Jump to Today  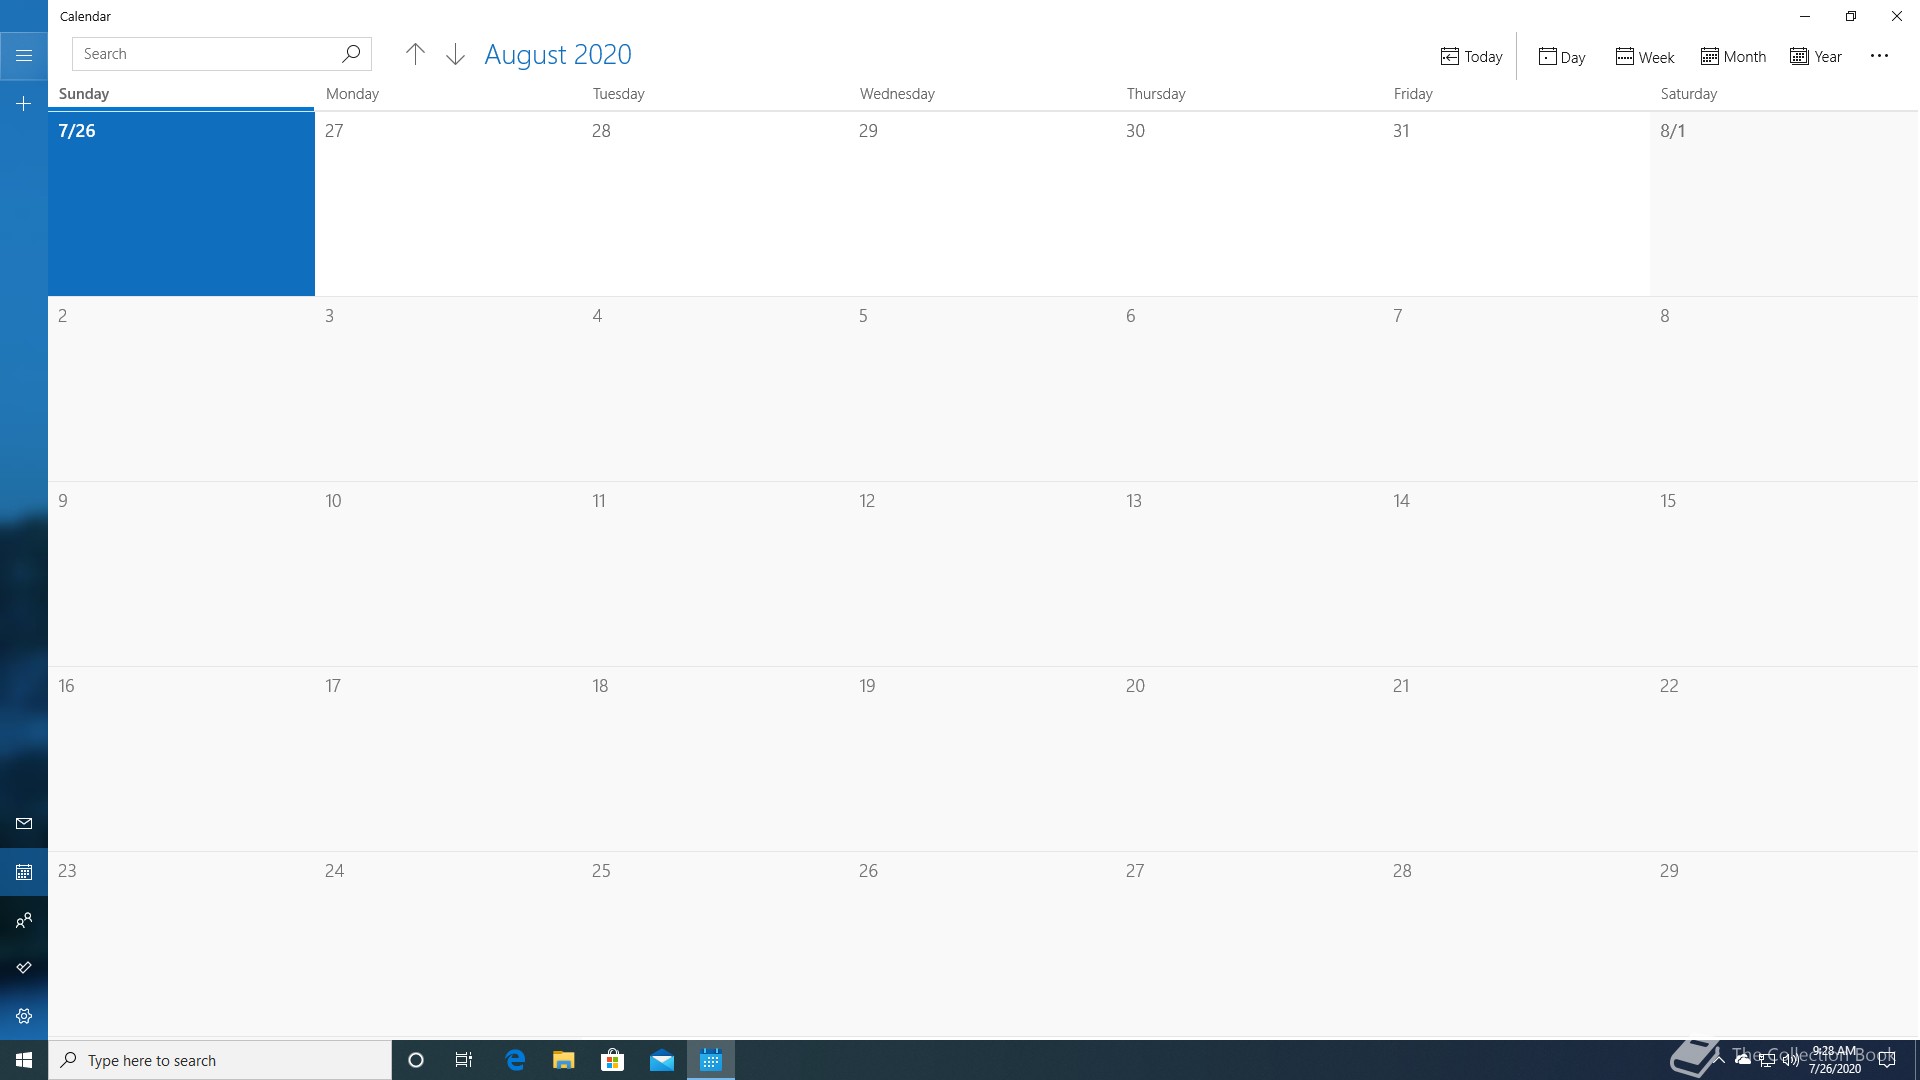click(1471, 56)
